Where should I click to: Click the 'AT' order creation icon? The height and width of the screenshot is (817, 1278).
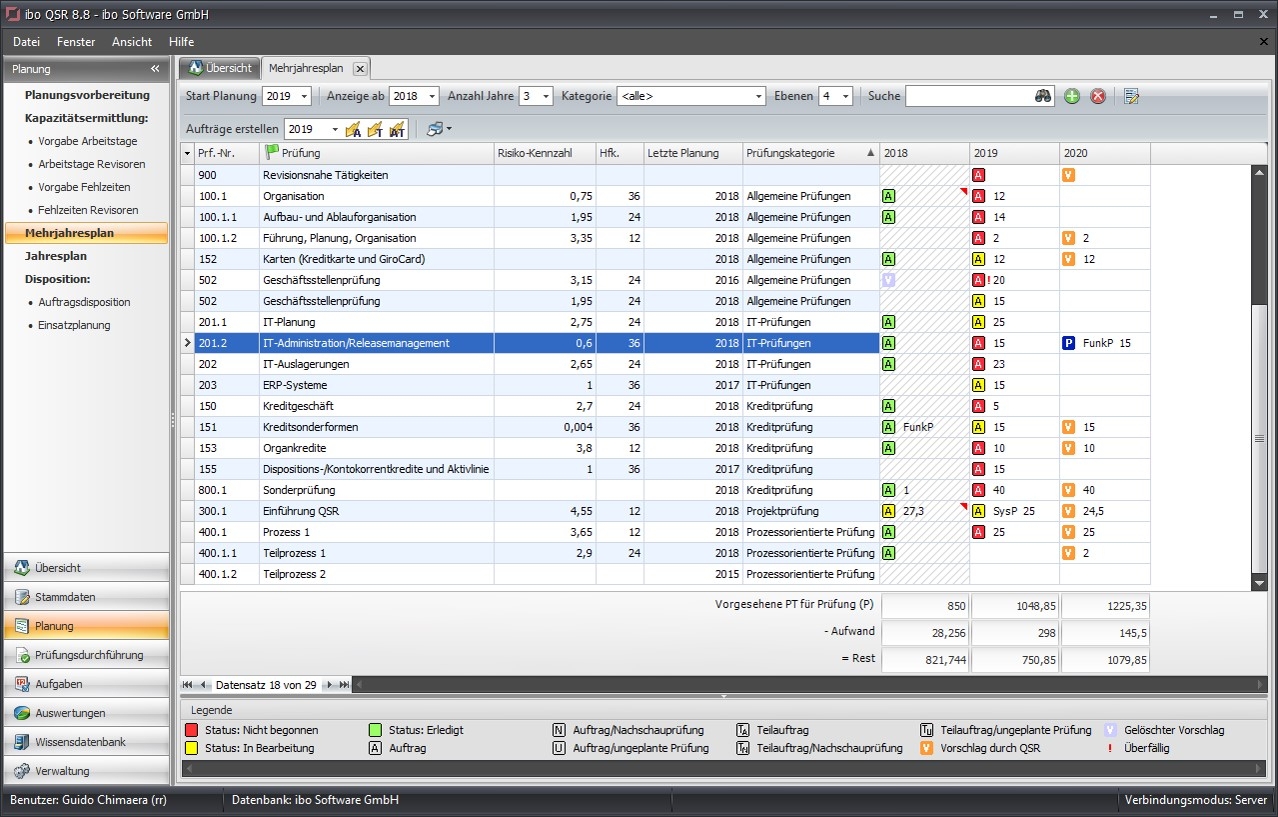pyautogui.click(x=396, y=129)
